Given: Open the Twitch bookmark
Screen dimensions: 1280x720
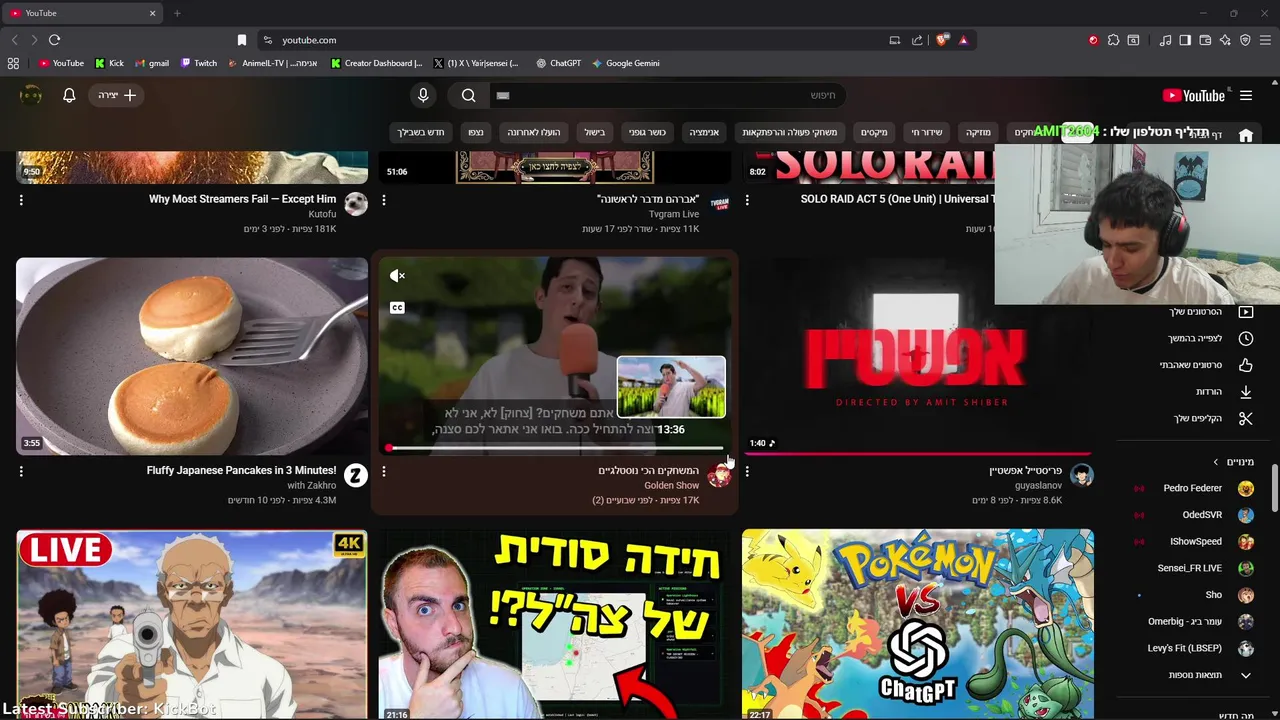Looking at the screenshot, I should [x=199, y=63].
